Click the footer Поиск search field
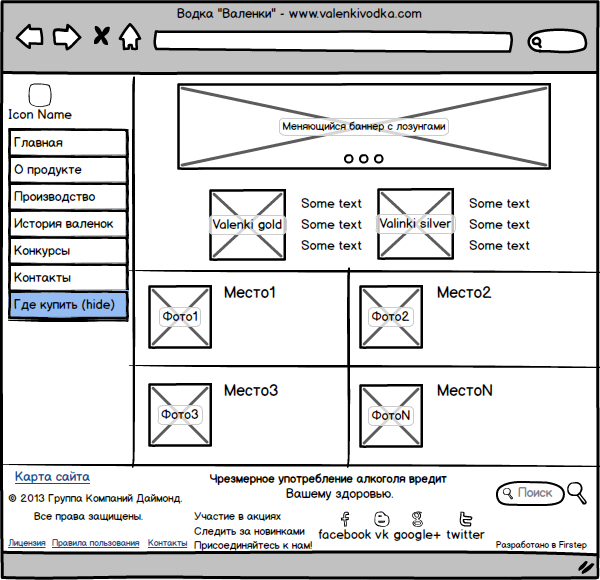 tap(530, 493)
